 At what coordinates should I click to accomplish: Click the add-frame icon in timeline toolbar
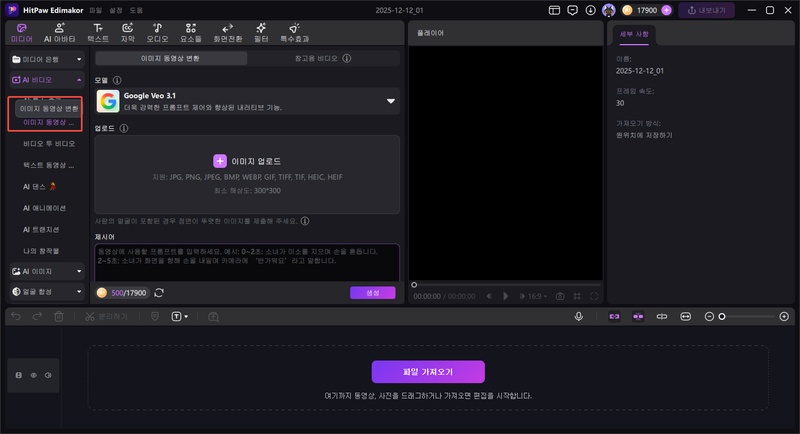pyautogui.click(x=213, y=317)
